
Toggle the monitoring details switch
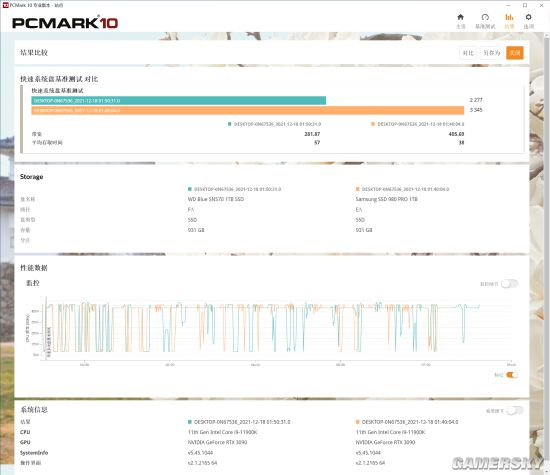(x=509, y=283)
